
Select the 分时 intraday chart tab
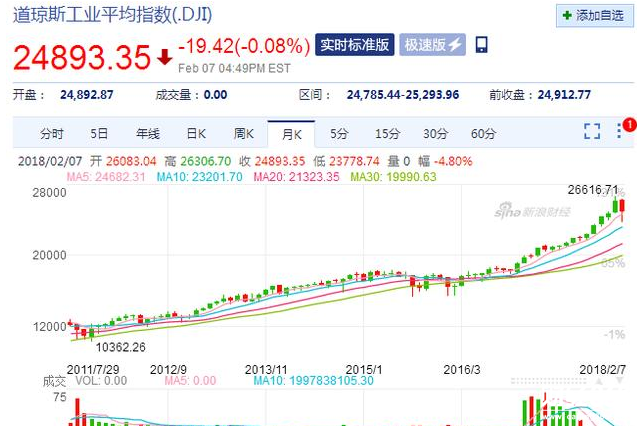pyautogui.click(x=52, y=133)
